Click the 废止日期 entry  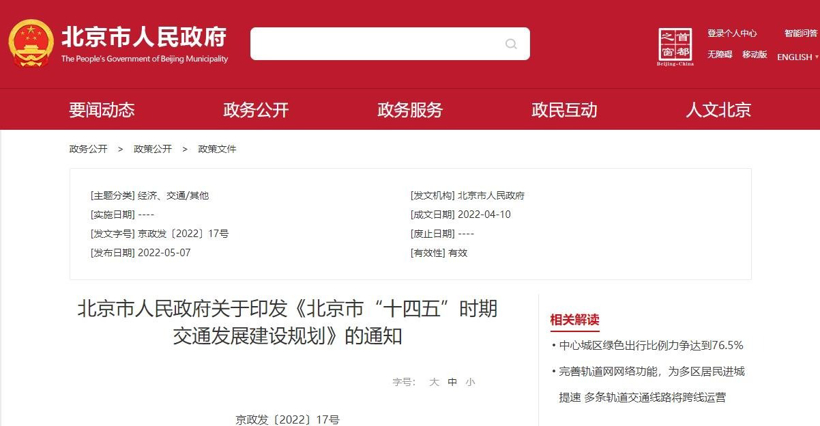[442, 234]
